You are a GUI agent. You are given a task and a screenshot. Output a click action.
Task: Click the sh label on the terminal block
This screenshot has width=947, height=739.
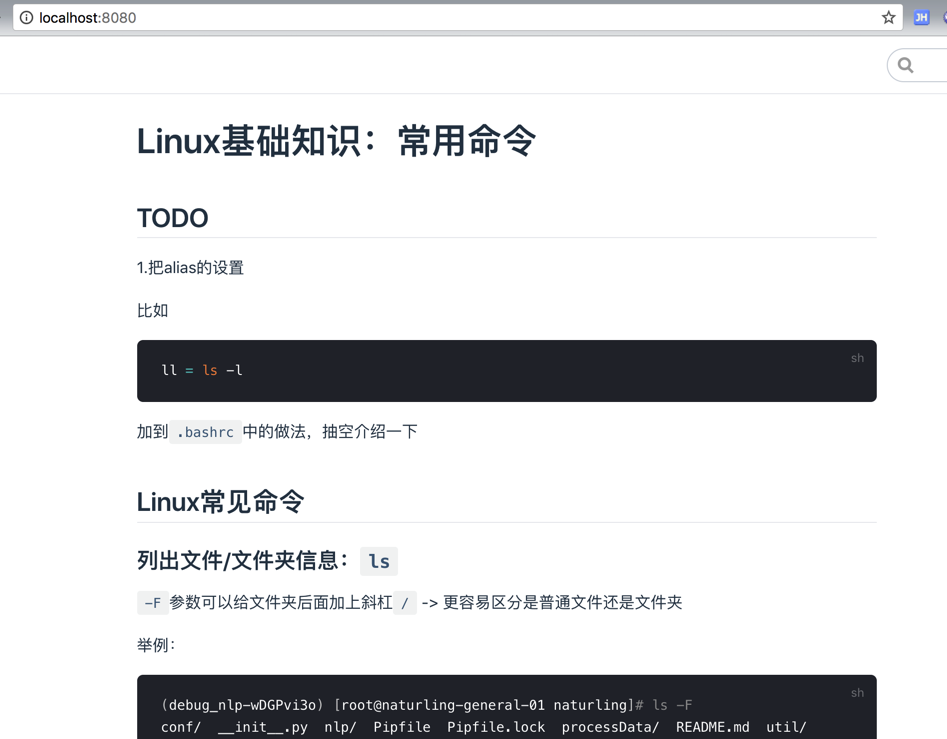pyautogui.click(x=857, y=693)
